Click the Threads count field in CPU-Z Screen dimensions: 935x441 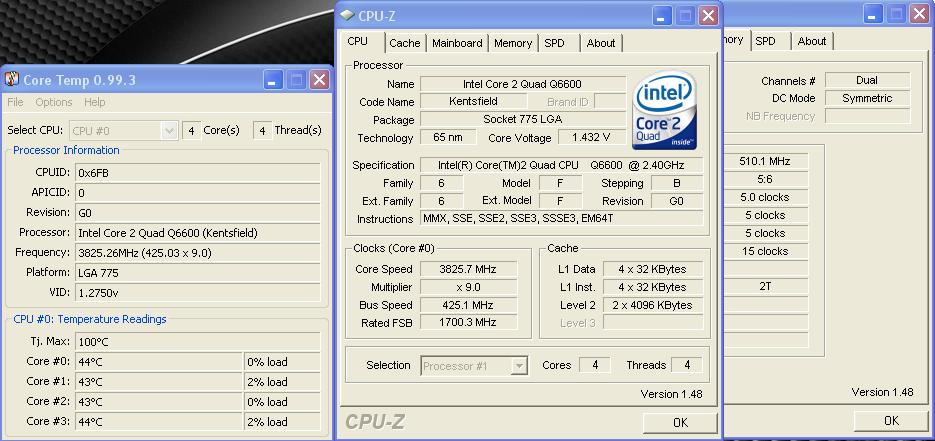click(x=687, y=365)
